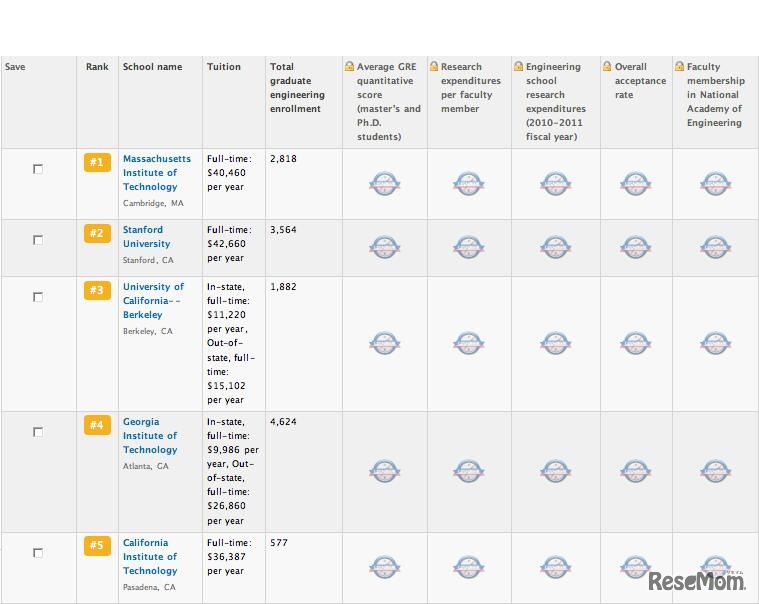The height and width of the screenshot is (604, 759).
Task: Sort by Total graduate engineering enrollment header
Action: (297, 88)
